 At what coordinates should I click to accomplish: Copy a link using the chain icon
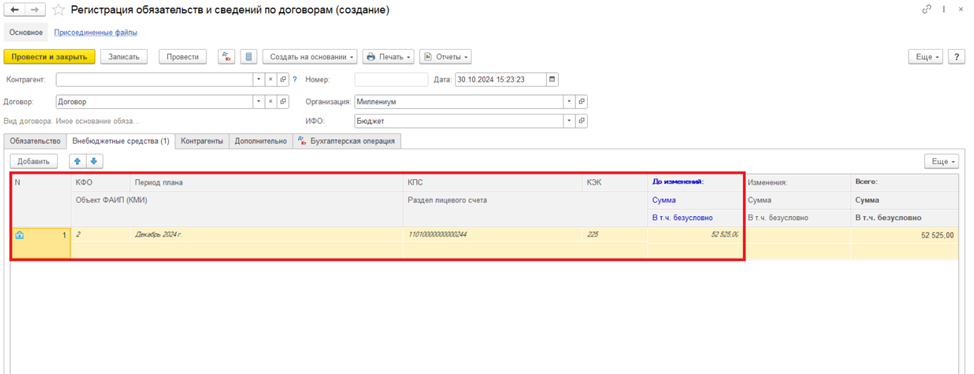click(x=927, y=9)
